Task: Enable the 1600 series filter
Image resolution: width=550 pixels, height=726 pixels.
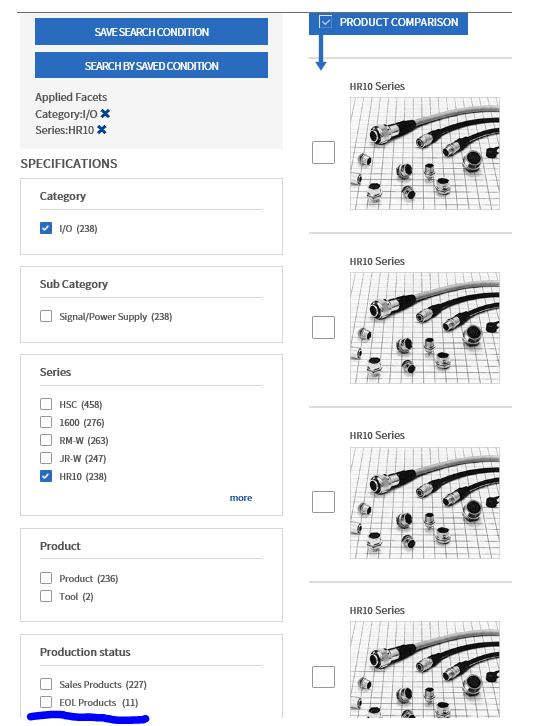Action: 46,422
